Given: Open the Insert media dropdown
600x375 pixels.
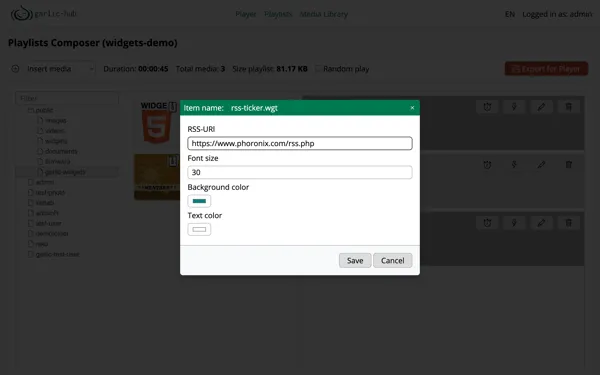Looking at the screenshot, I should click(x=60, y=69).
